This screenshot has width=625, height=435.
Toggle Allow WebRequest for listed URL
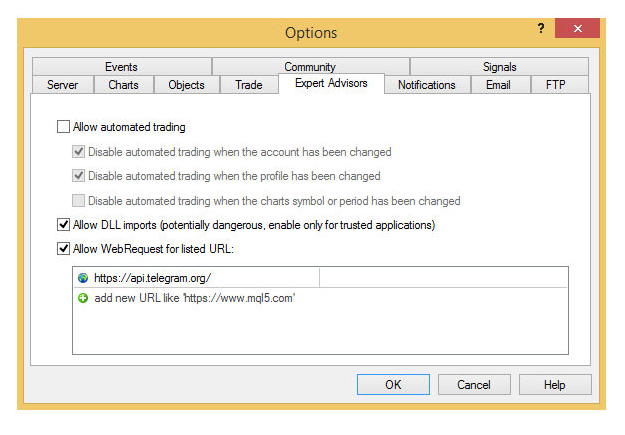(63, 249)
